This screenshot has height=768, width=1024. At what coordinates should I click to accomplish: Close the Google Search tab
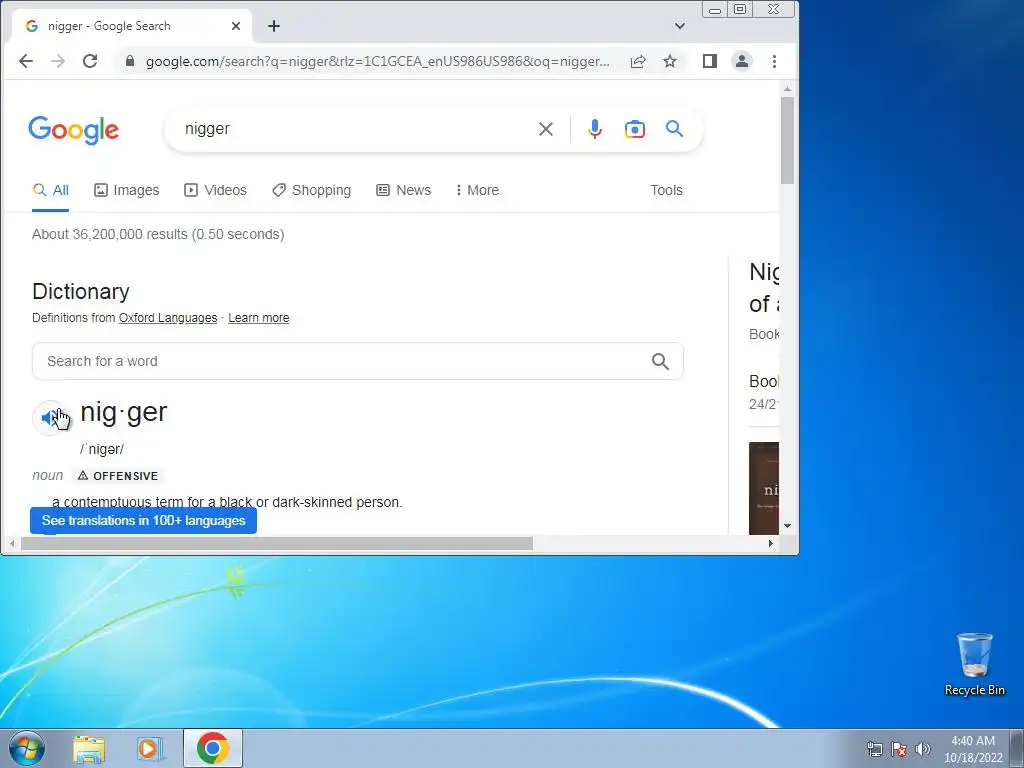(x=236, y=26)
